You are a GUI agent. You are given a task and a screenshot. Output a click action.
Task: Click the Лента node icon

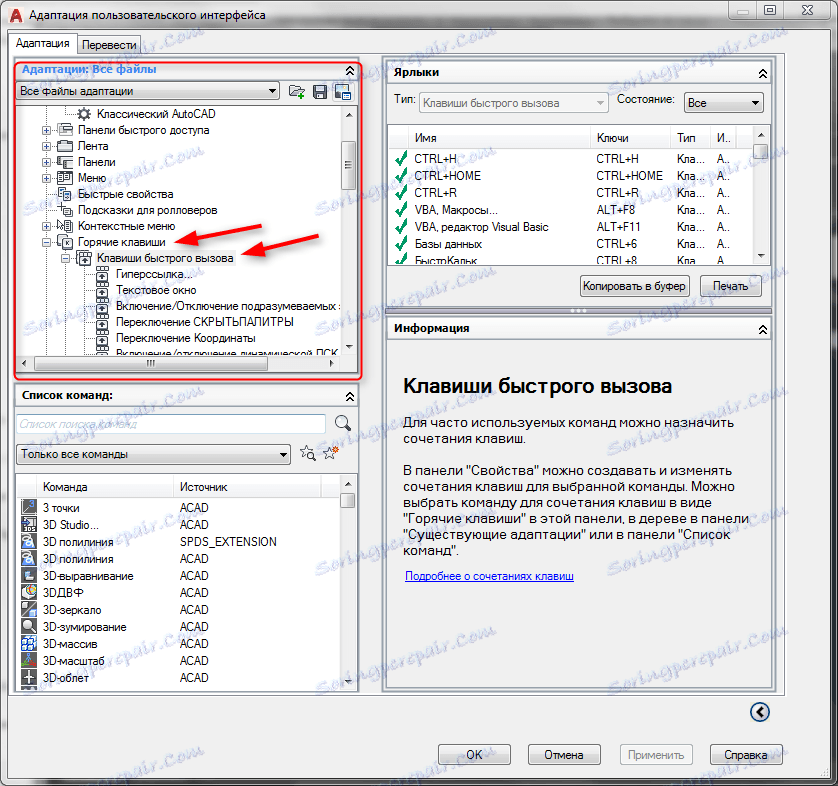pyautogui.click(x=65, y=146)
